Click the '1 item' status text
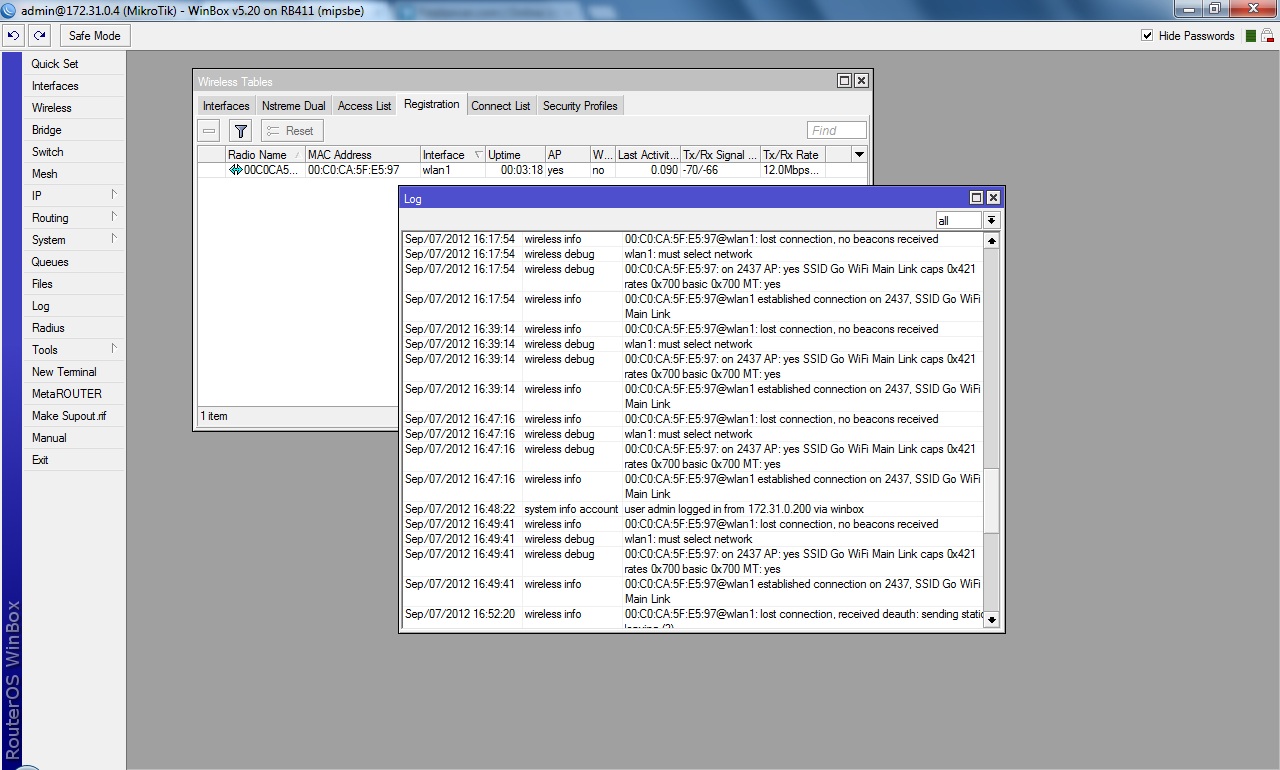This screenshot has width=1280, height=770. pyautogui.click(x=214, y=416)
